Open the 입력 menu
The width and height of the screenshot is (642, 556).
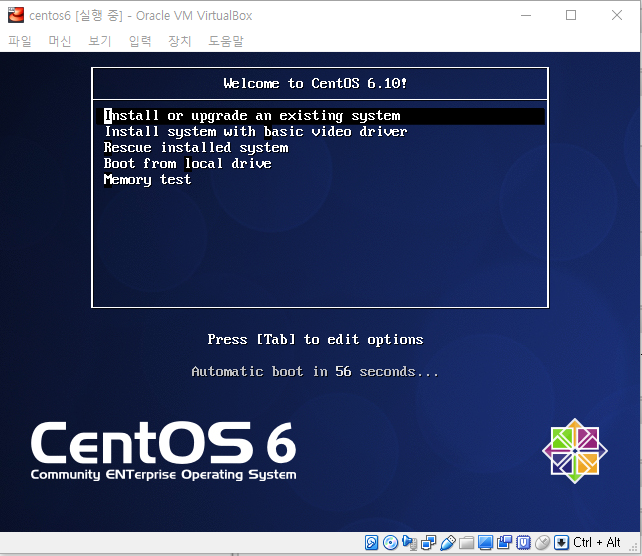[140, 41]
